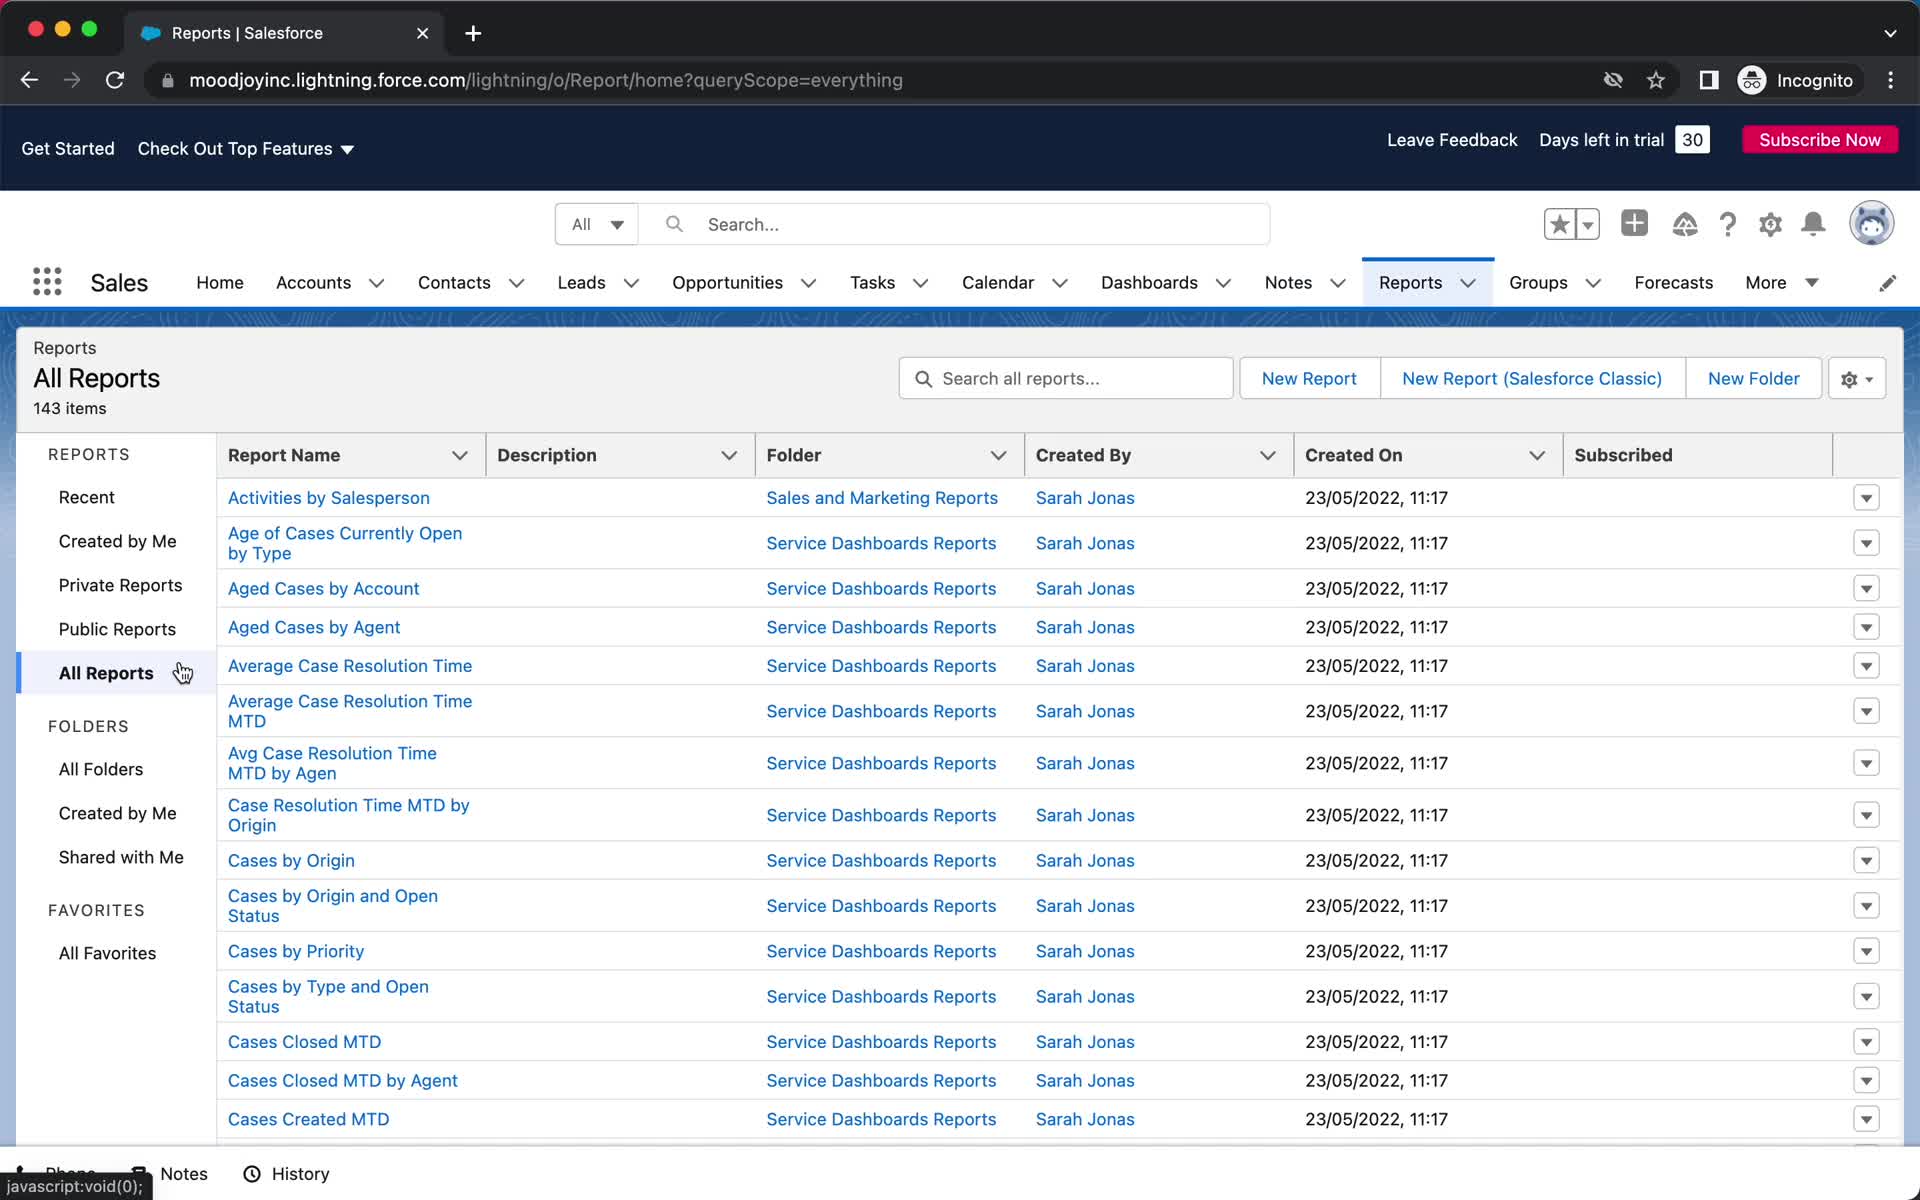Select All Folders in the sidebar
1920x1200 pixels.
(101, 769)
